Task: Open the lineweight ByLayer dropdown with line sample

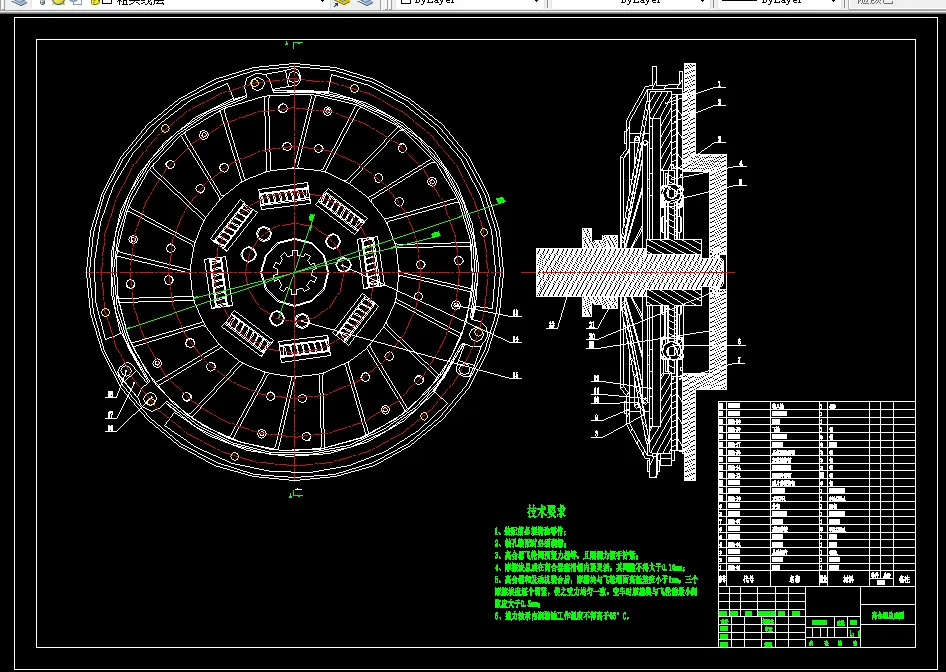Action: 778,2
